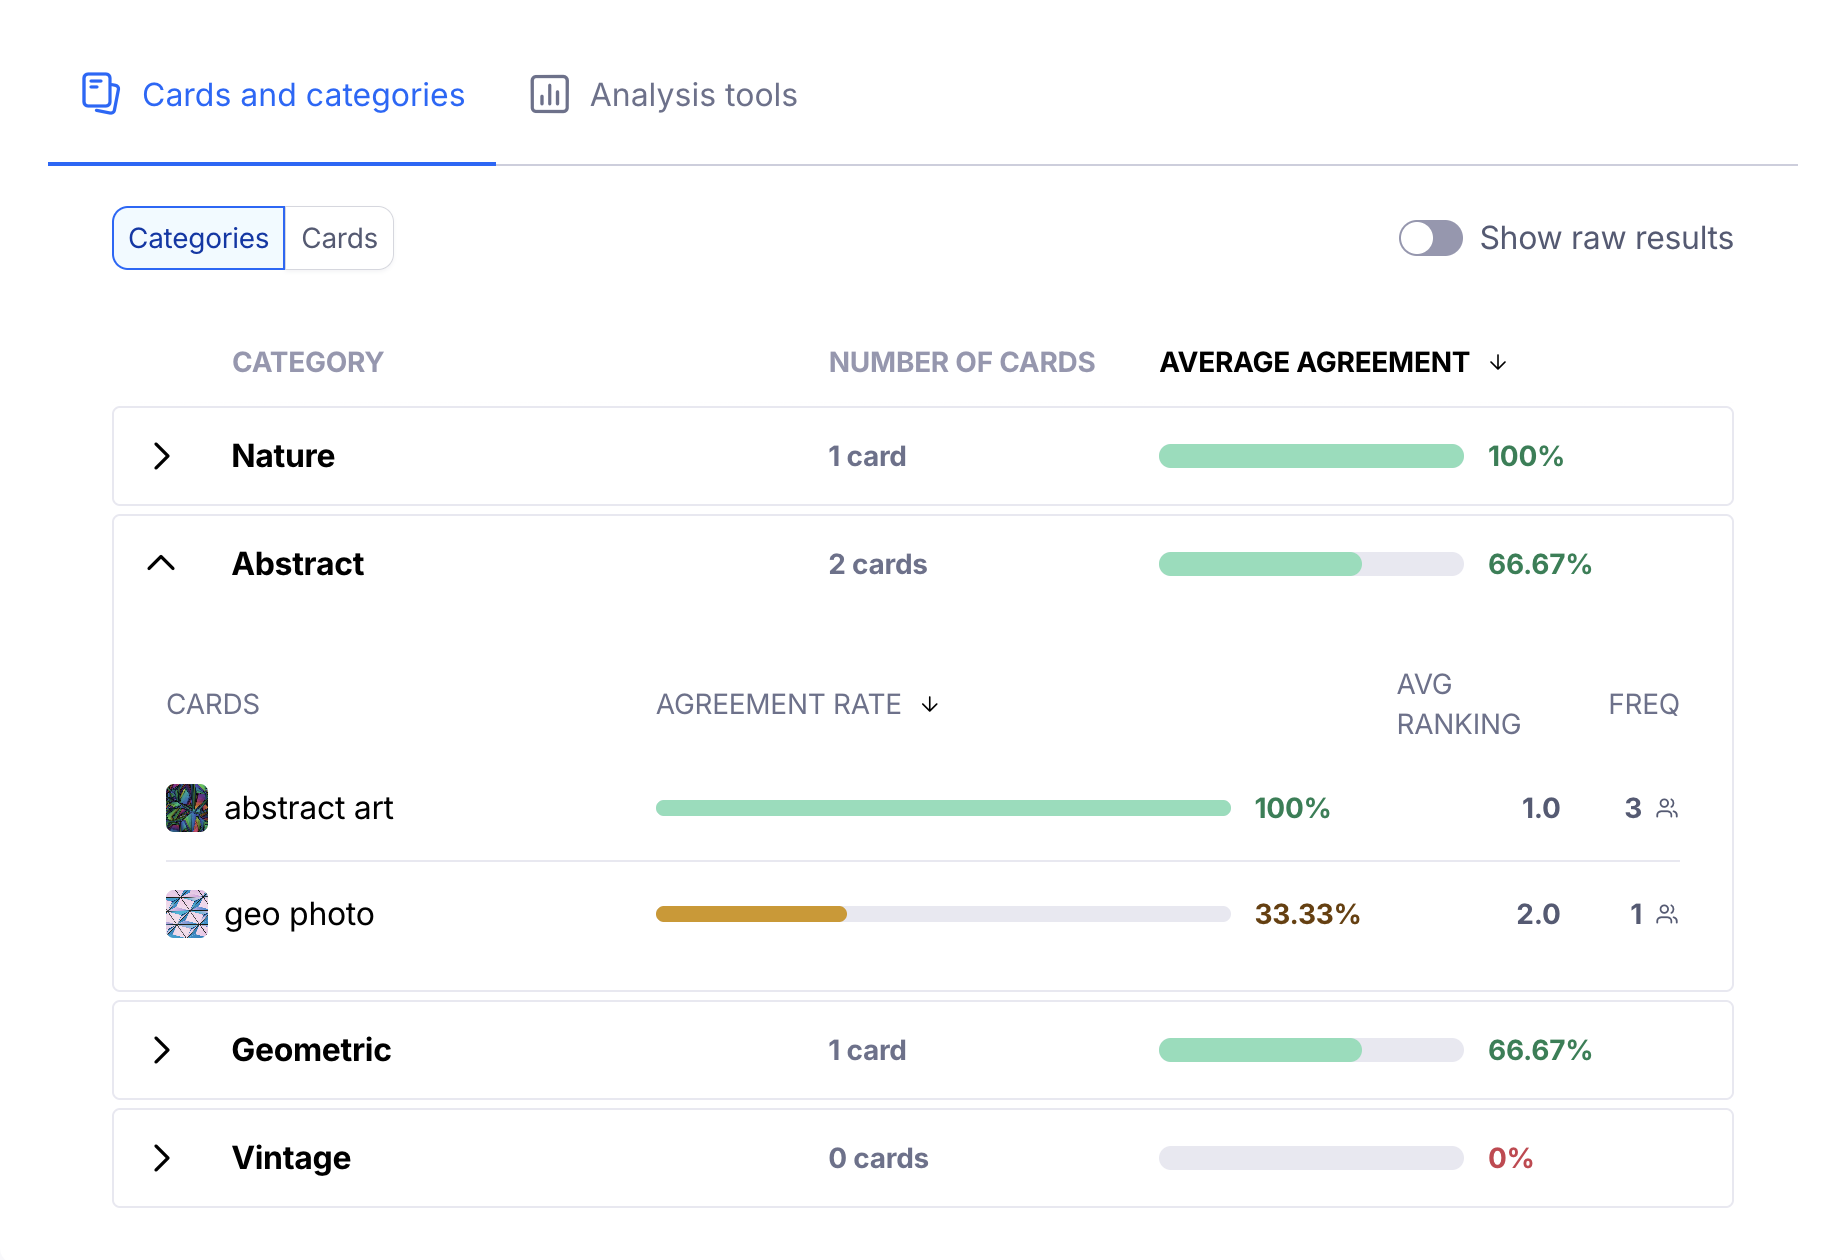Viewport: 1842px width, 1260px height.
Task: Expand the Nature category row
Action: (162, 456)
